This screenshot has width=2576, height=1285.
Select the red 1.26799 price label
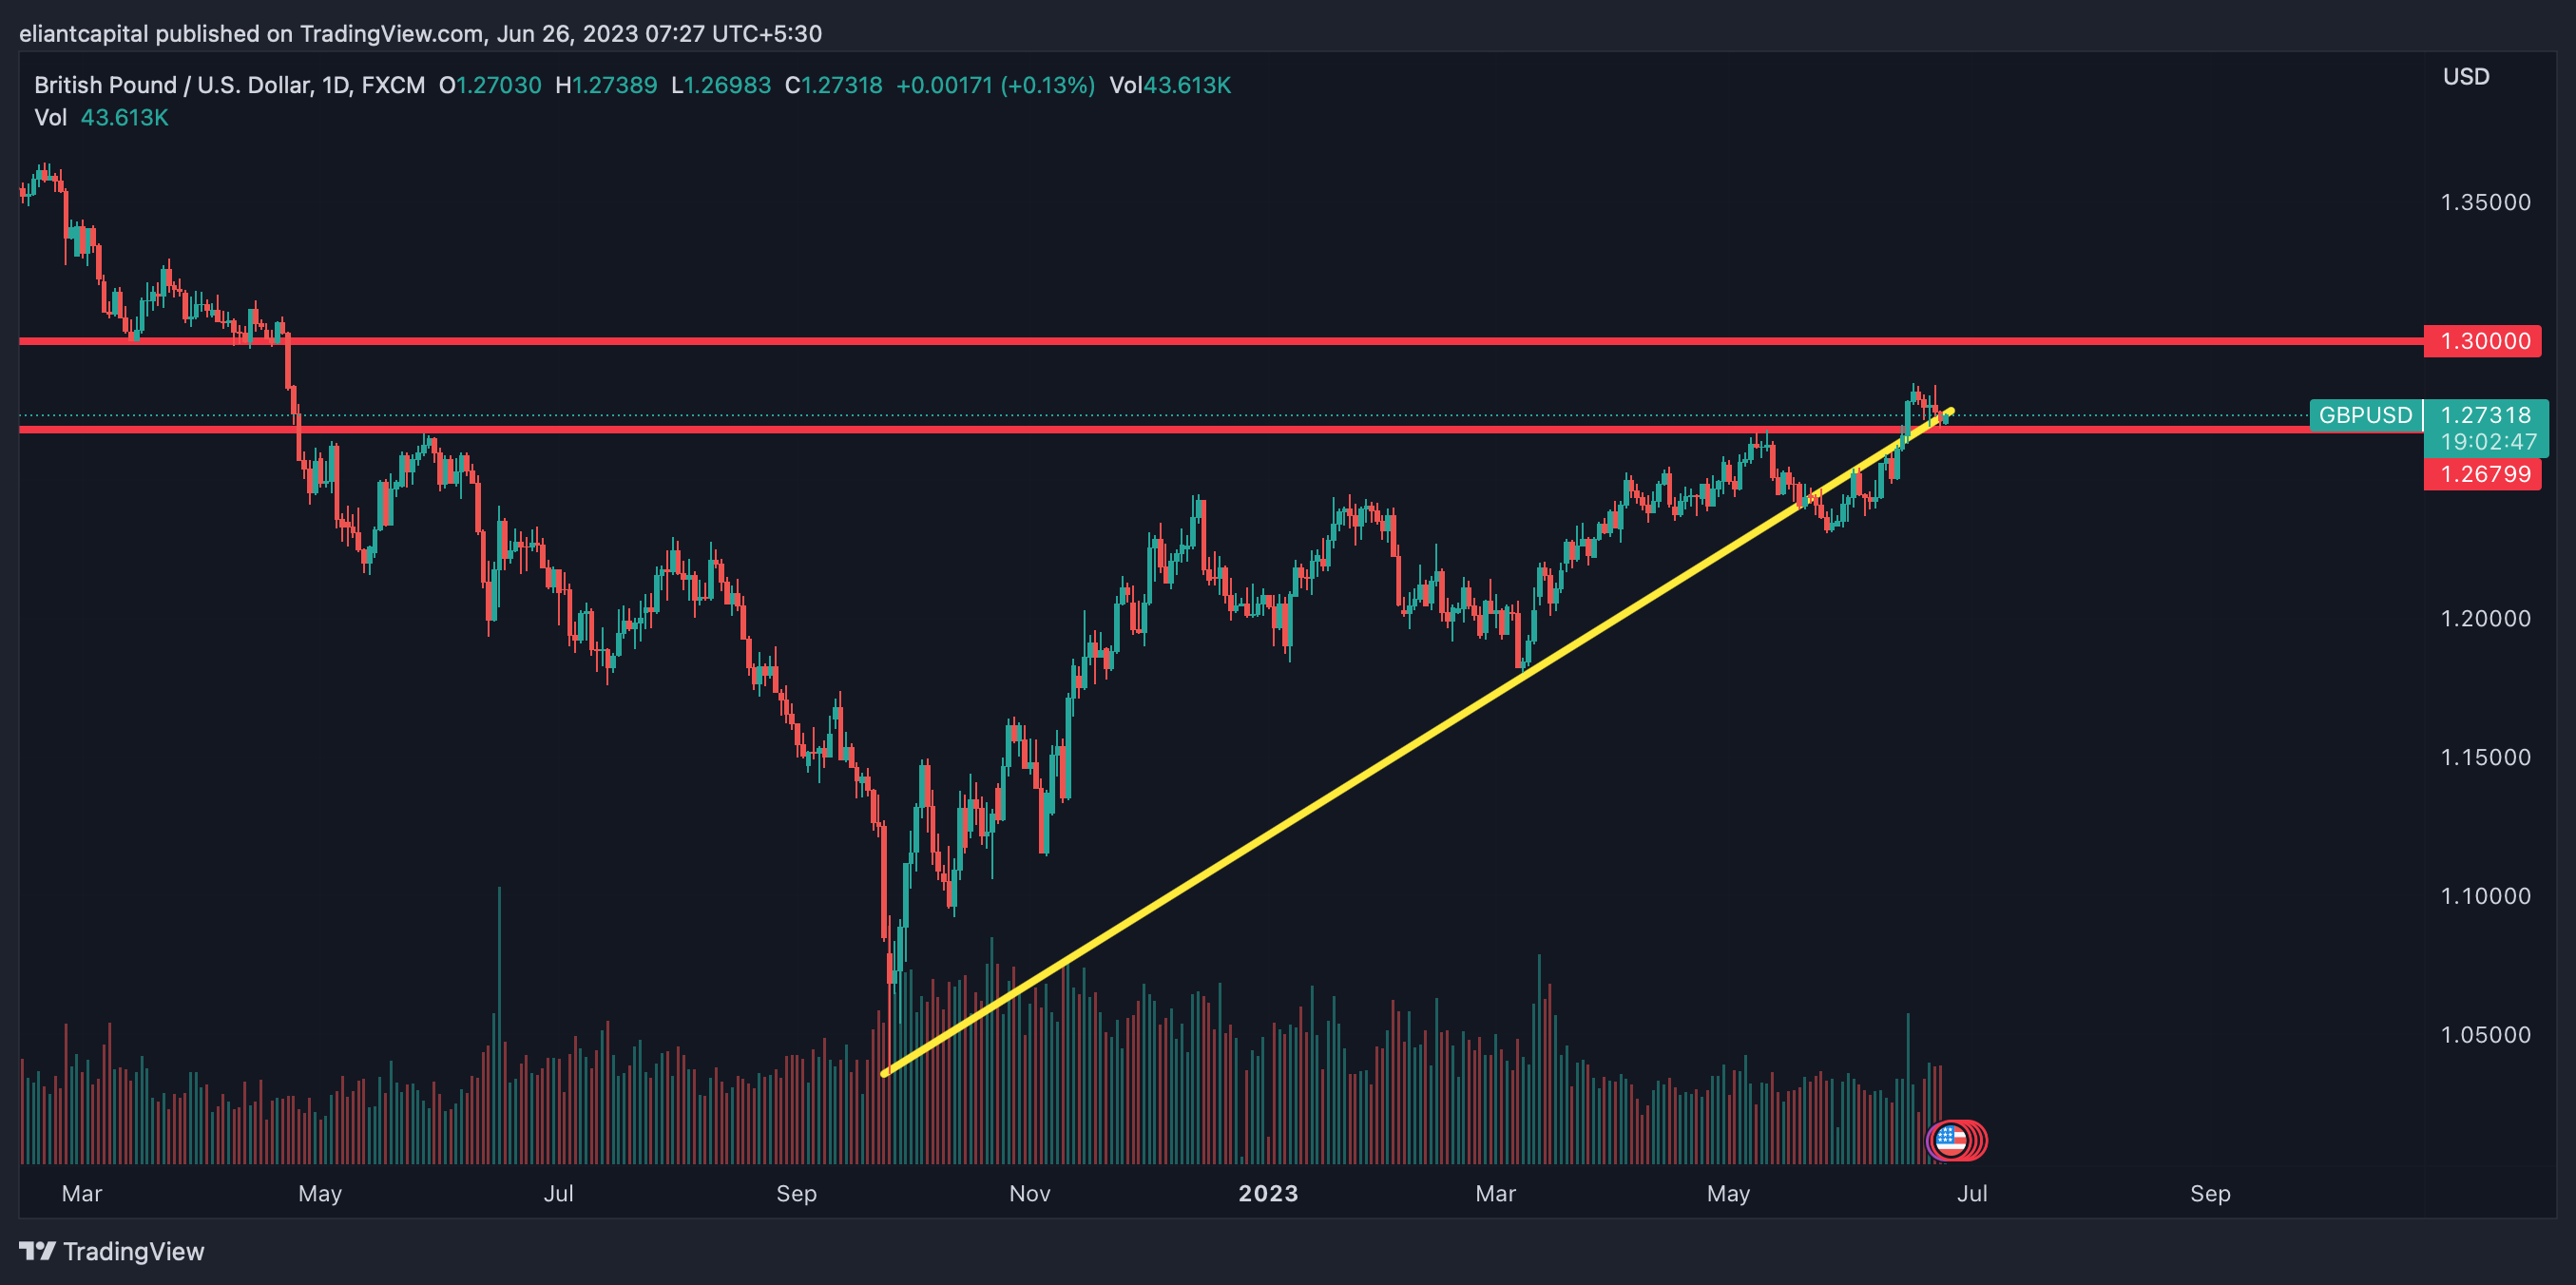[x=2484, y=474]
